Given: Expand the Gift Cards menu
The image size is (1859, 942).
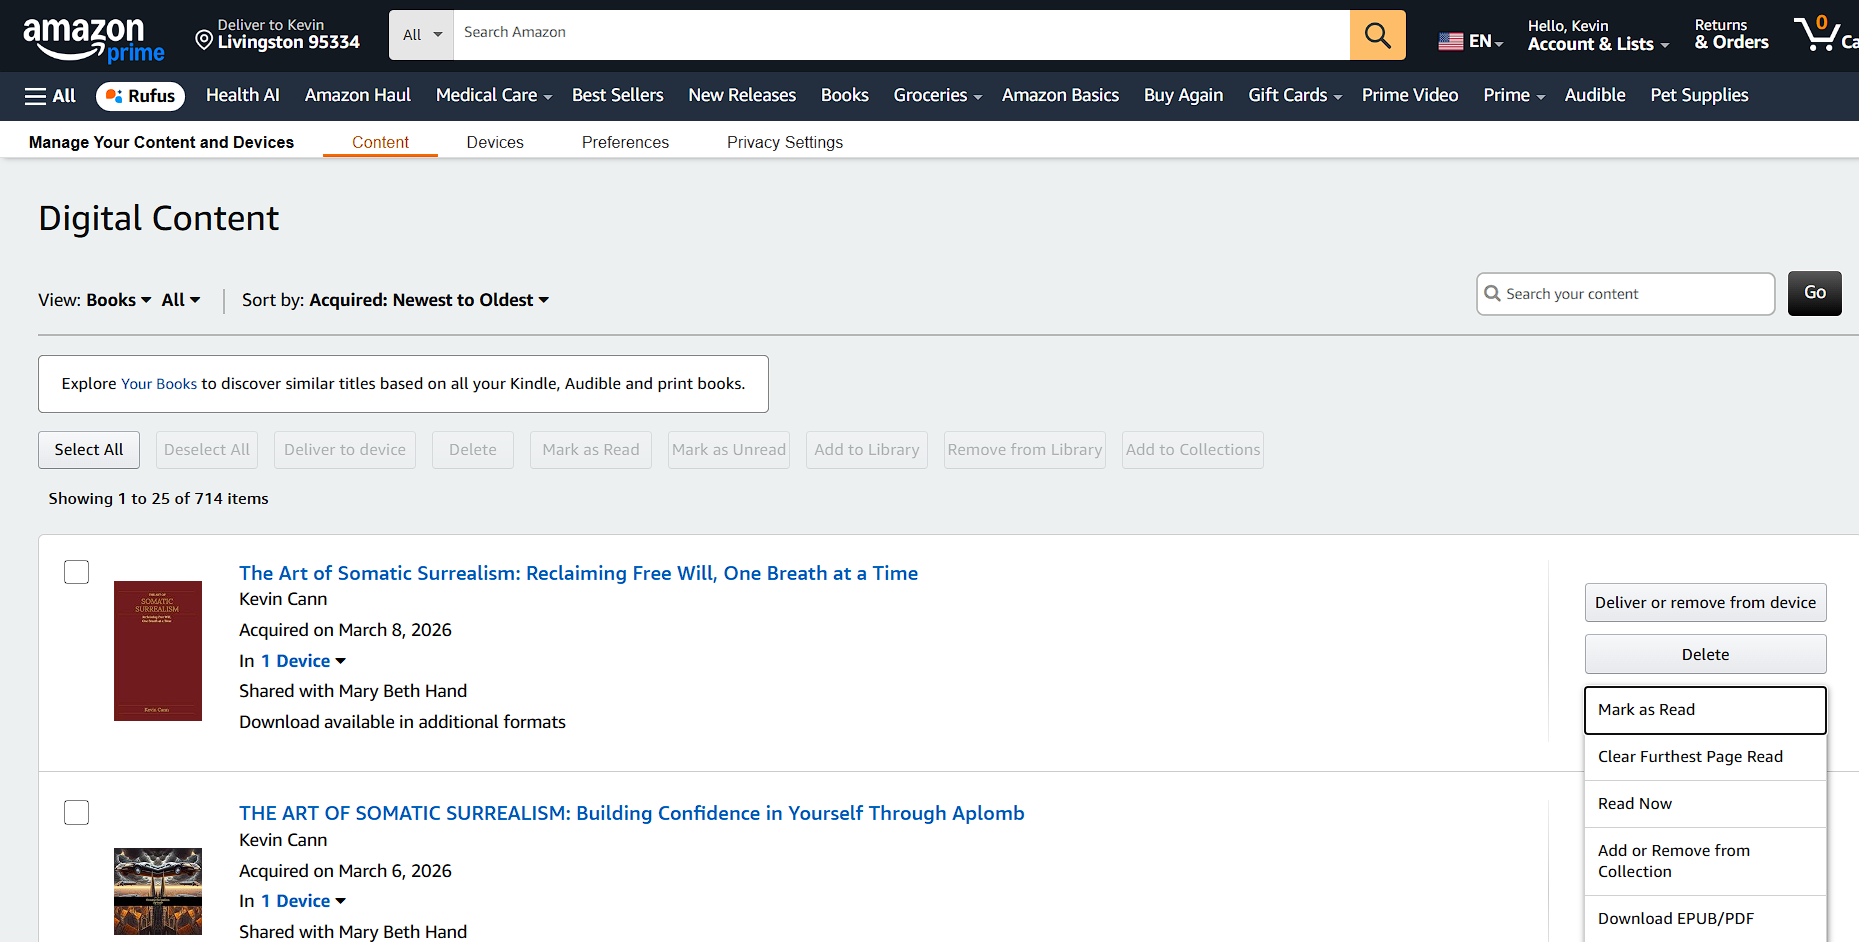Looking at the screenshot, I should (x=1294, y=95).
